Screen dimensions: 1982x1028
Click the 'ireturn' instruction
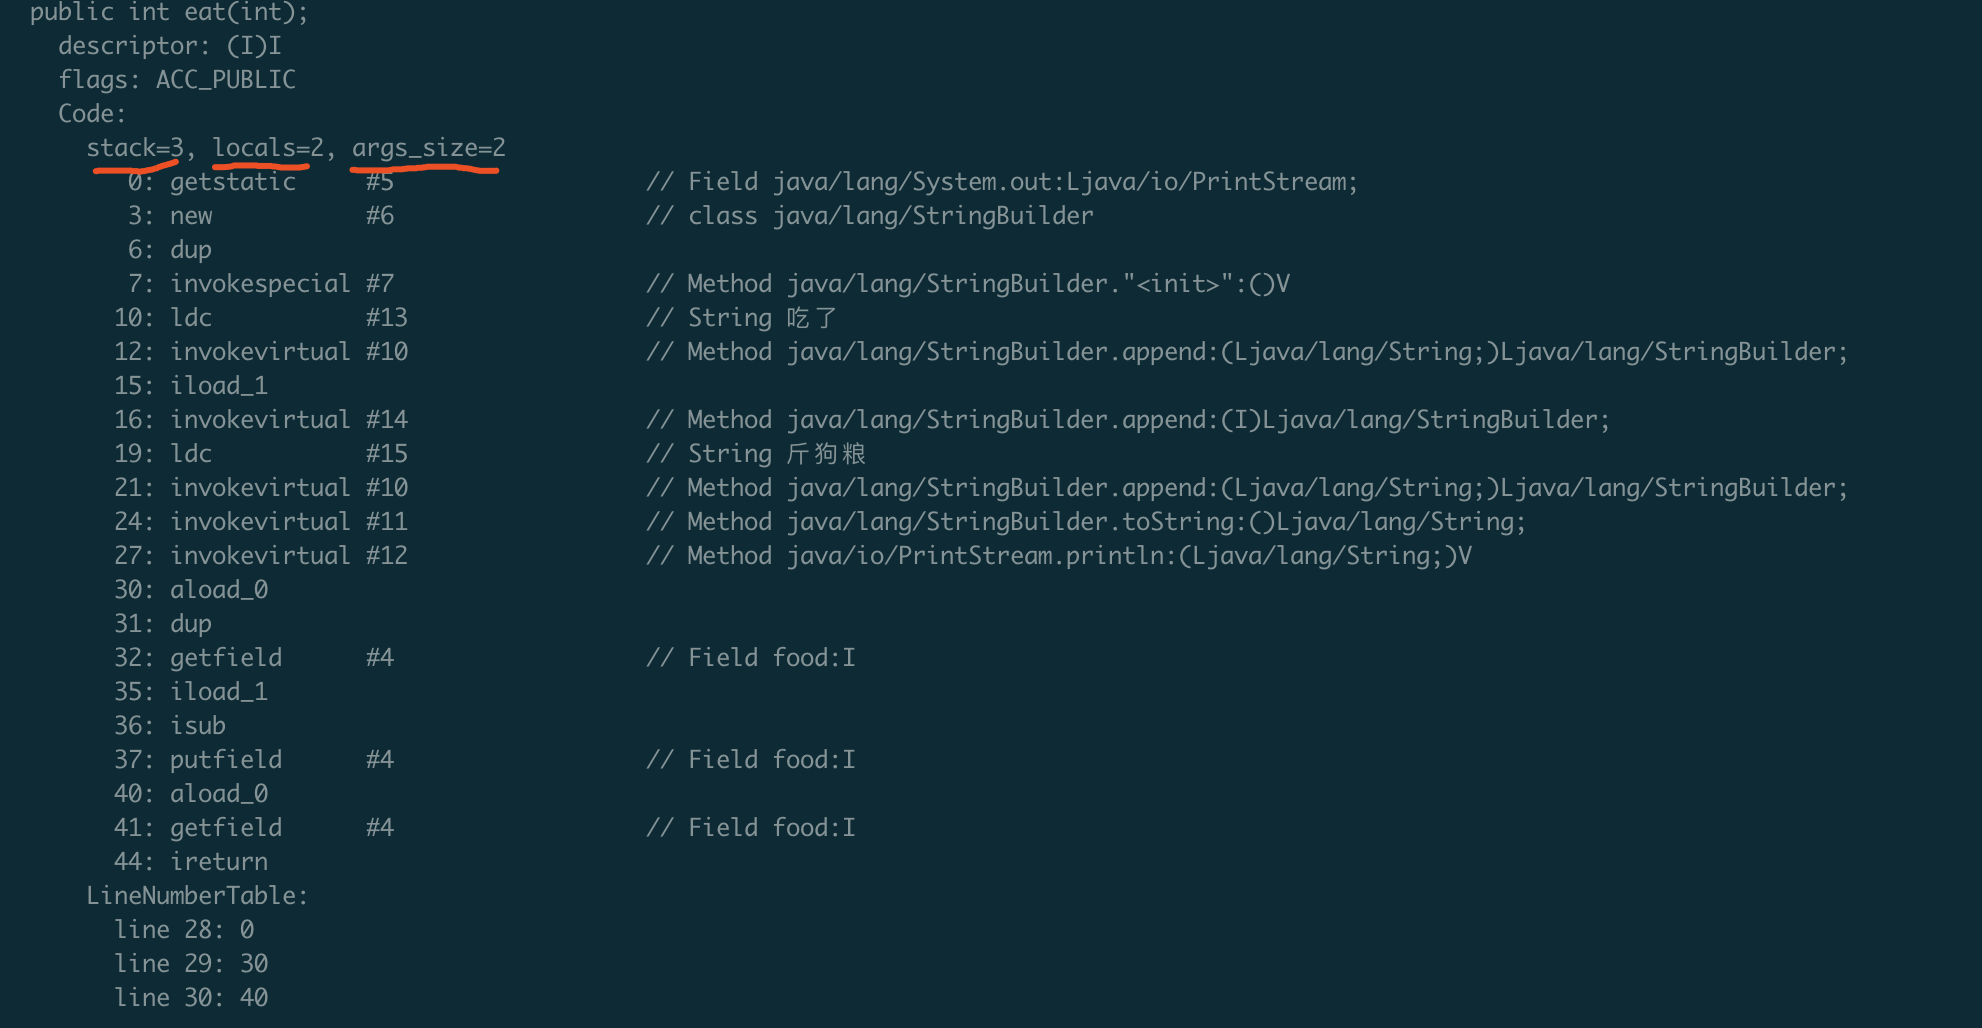click(218, 862)
